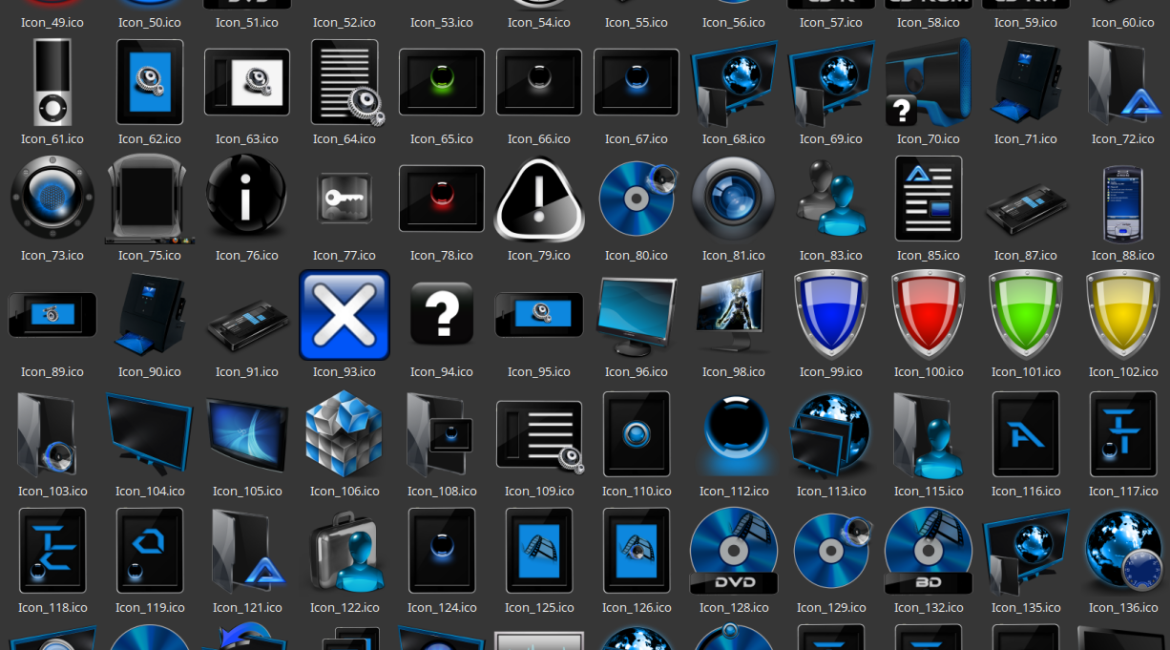Open the briefcase user icon Icon_122.ico

[x=344, y=550]
